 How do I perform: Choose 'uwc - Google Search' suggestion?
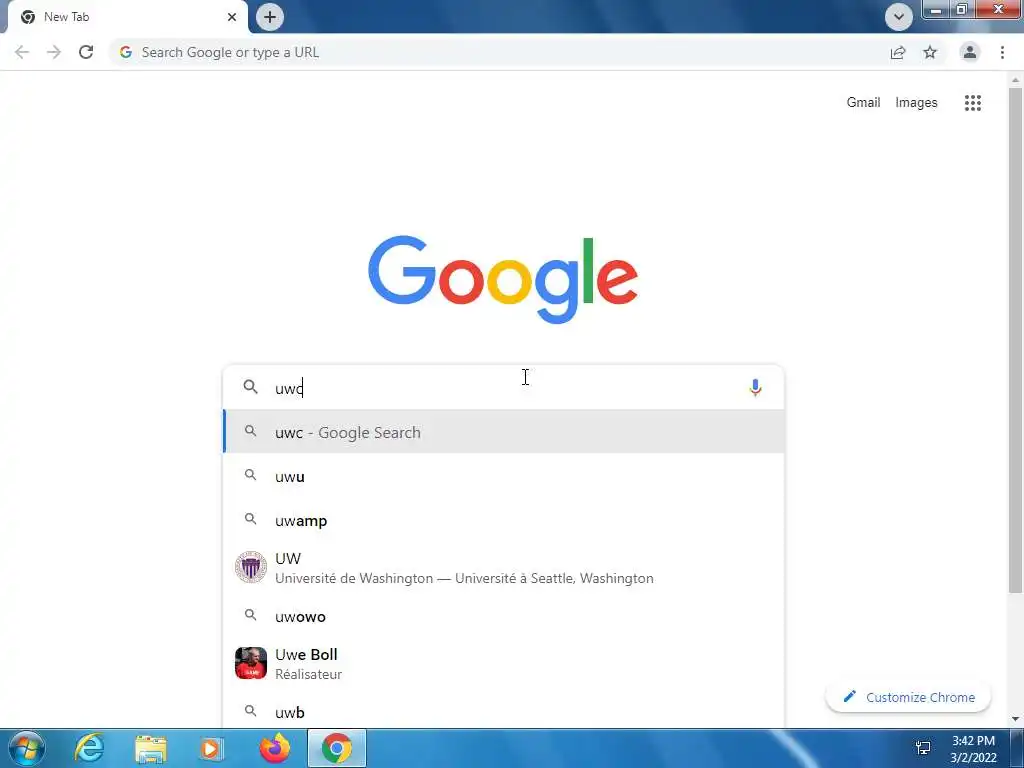[504, 432]
